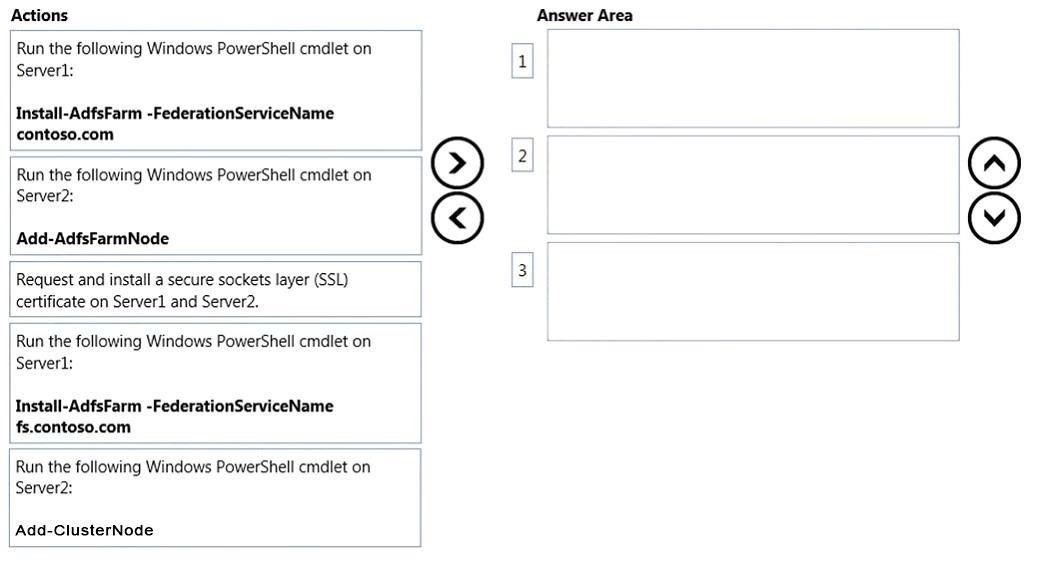
Task: Click answer area slot 2 box
Action: point(753,185)
